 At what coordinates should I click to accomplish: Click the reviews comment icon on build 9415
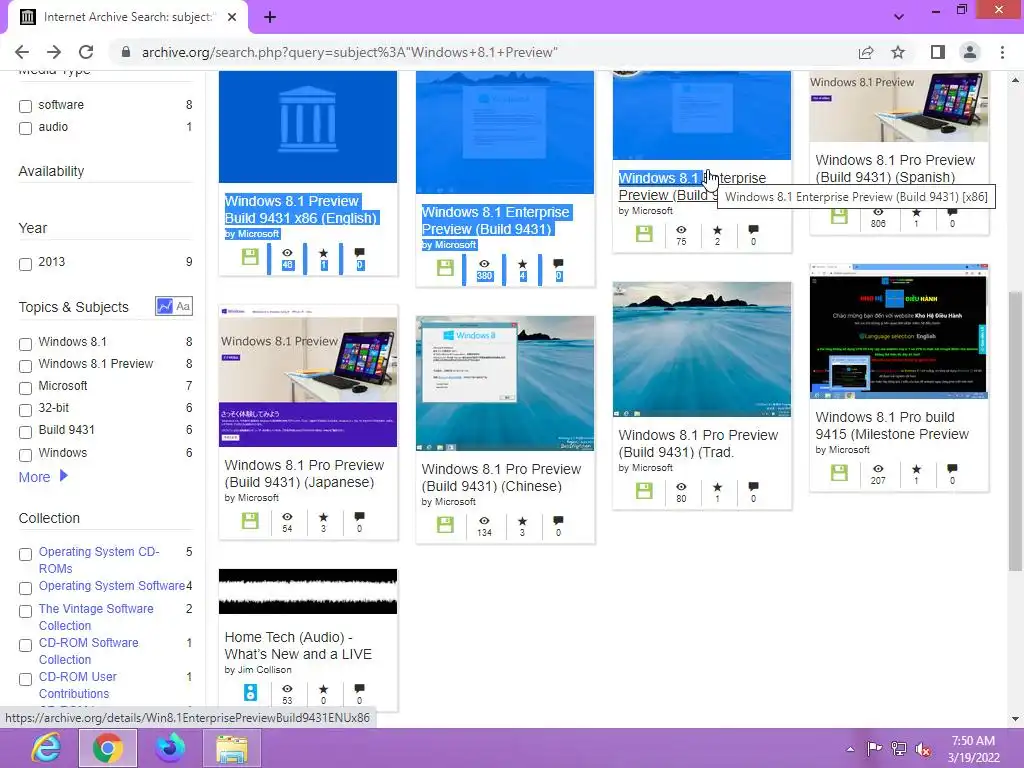[952, 468]
